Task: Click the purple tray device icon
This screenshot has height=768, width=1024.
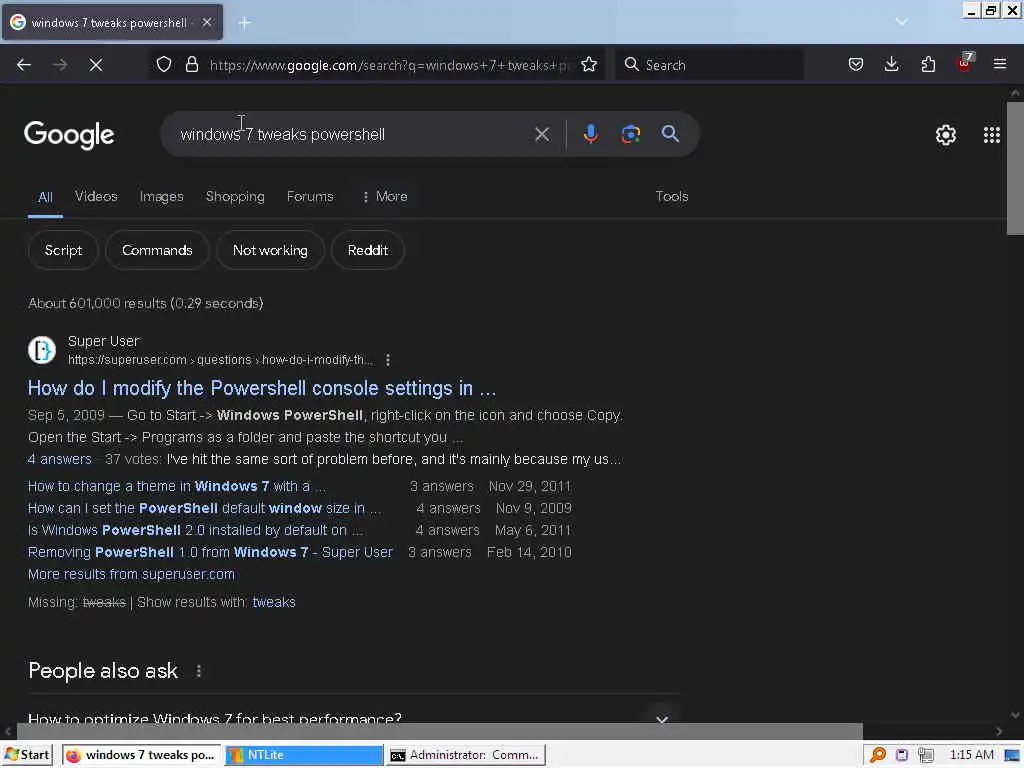Action: pos(902,755)
